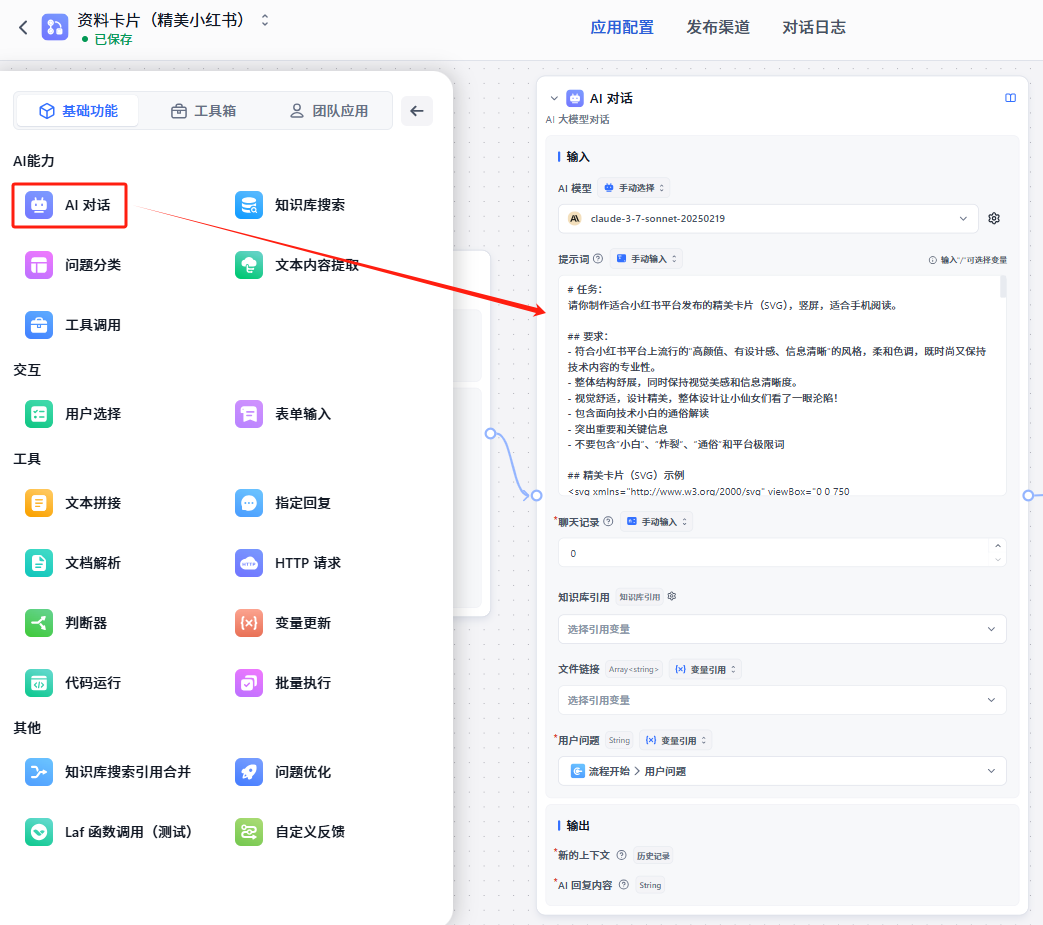Show help for AI 回复内容 output

pyautogui.click(x=624, y=884)
